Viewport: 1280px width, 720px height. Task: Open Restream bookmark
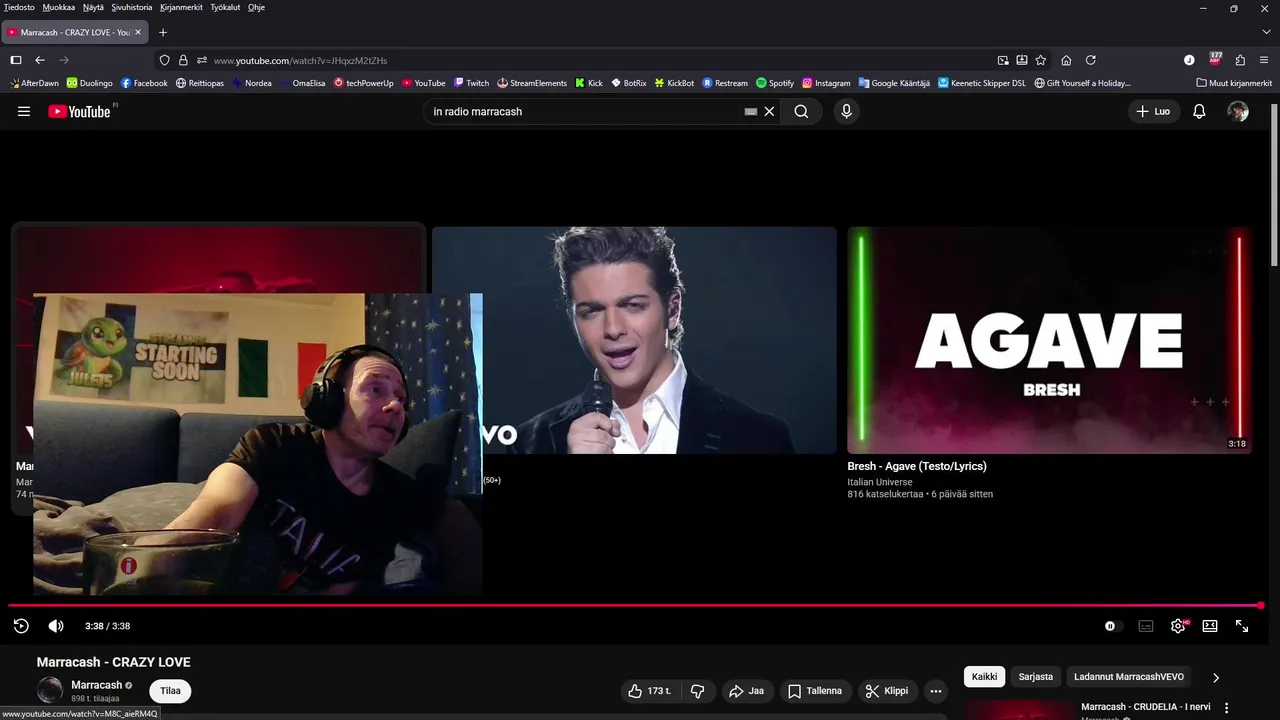click(x=725, y=83)
